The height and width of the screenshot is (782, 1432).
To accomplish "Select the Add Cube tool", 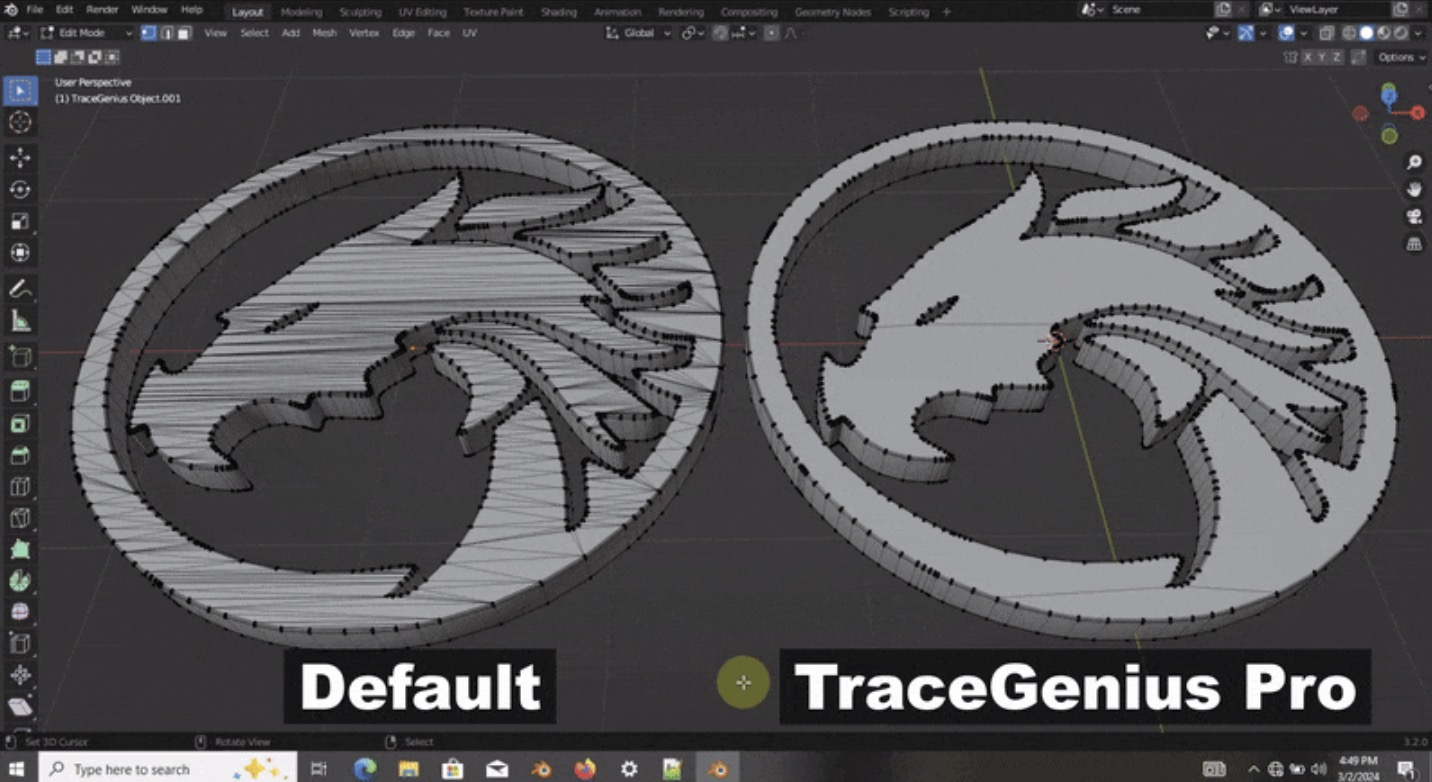I will 19,357.
